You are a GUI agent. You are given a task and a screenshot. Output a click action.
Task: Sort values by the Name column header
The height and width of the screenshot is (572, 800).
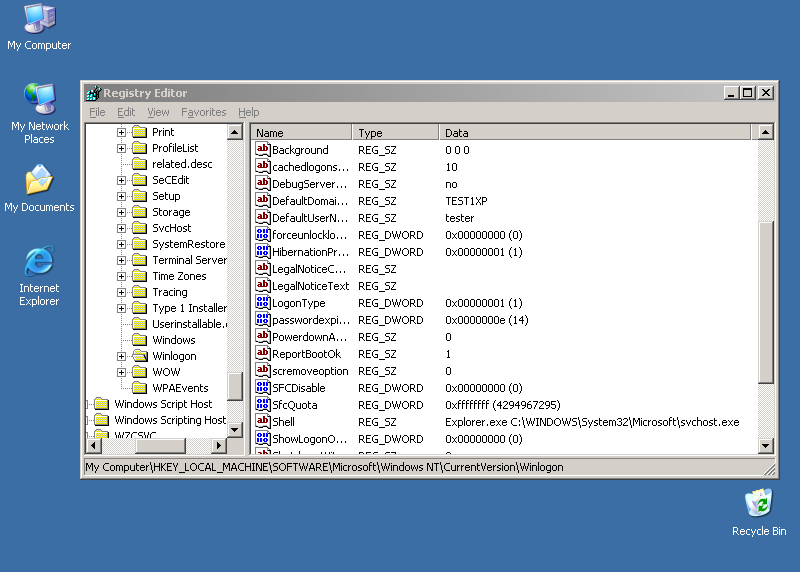point(301,133)
